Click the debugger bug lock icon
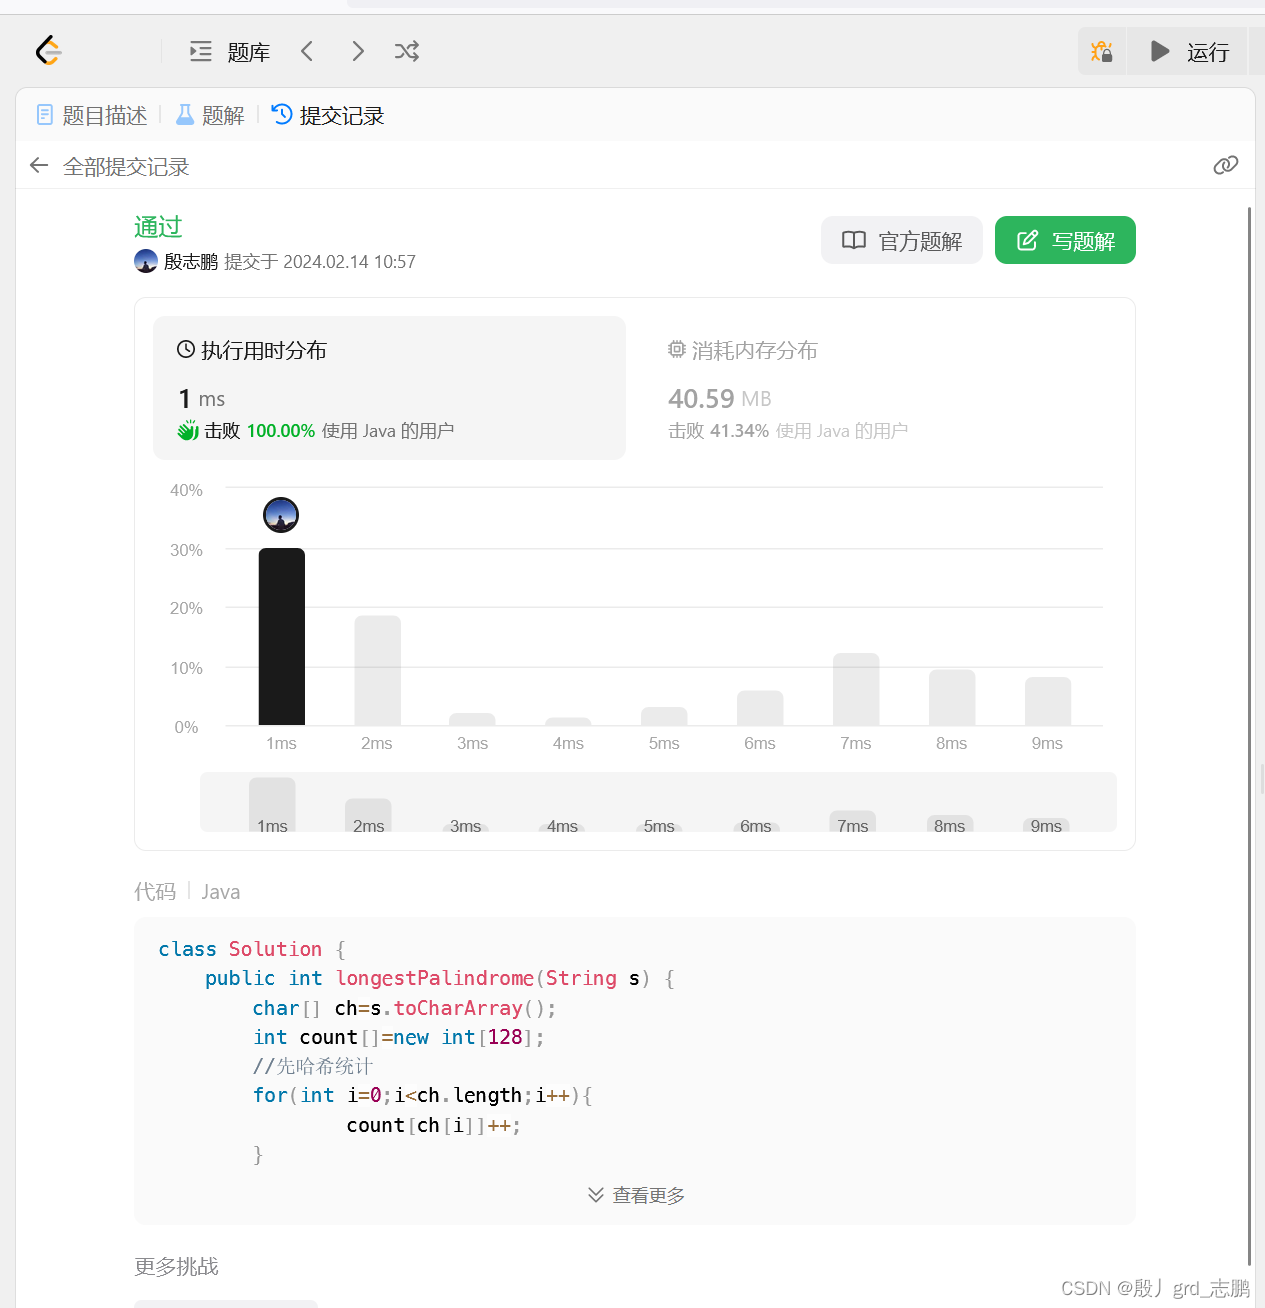 [x=1101, y=51]
